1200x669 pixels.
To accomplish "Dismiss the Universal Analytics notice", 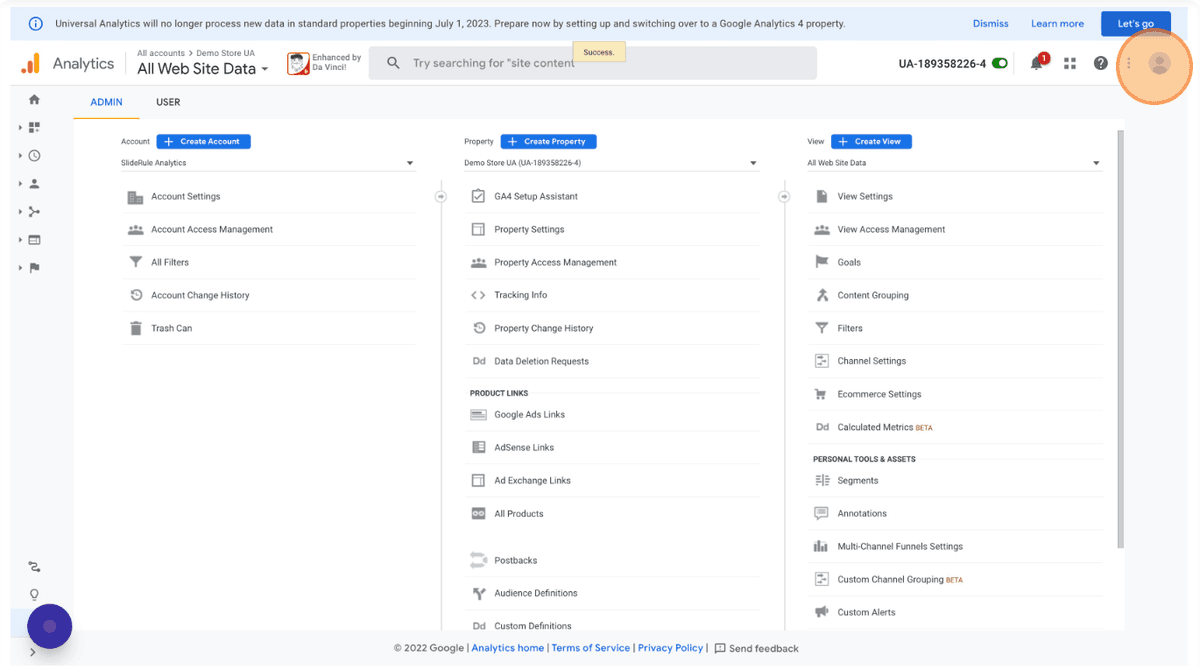I will click(x=991, y=23).
